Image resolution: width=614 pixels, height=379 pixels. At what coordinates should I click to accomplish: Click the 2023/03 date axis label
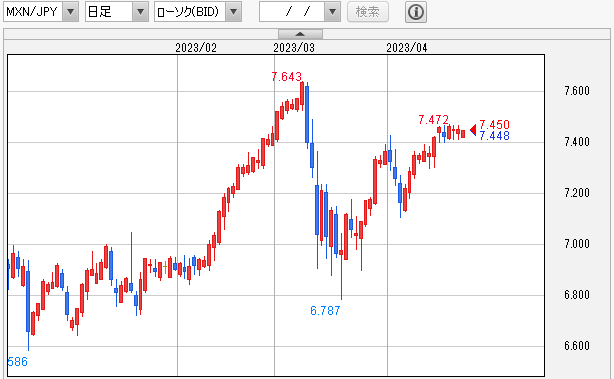(294, 48)
